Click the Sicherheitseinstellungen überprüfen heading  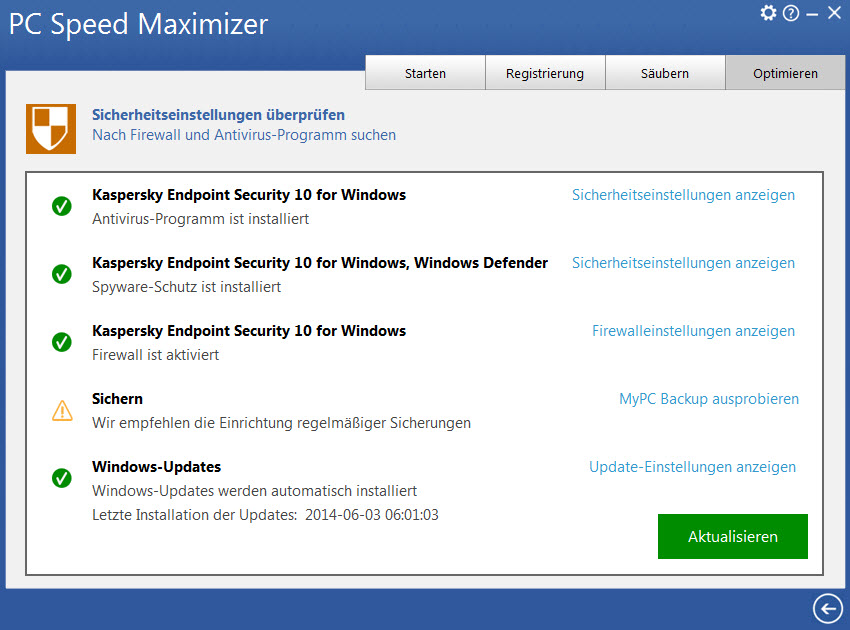218,115
